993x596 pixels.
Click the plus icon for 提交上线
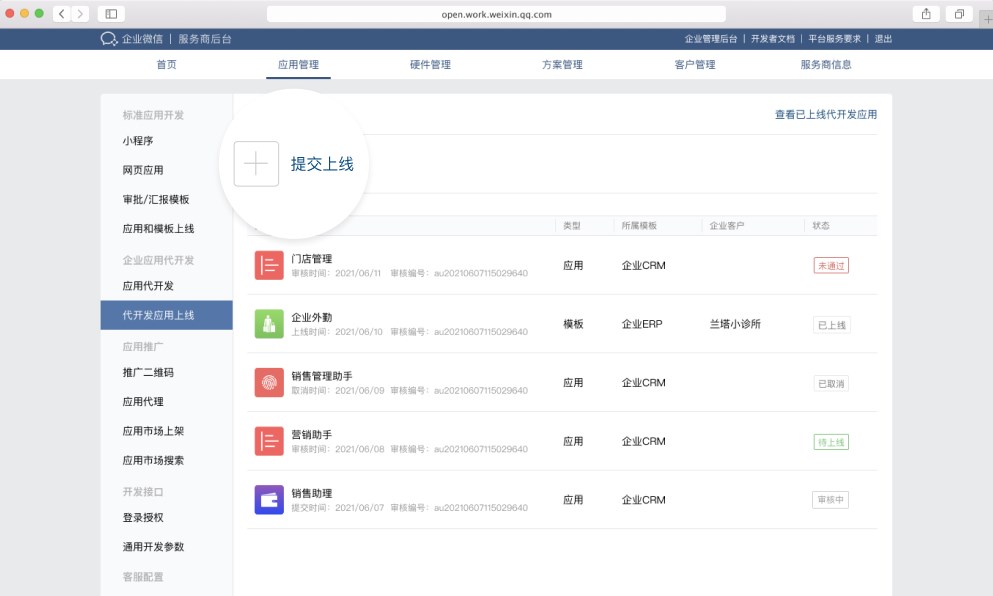(x=256, y=164)
